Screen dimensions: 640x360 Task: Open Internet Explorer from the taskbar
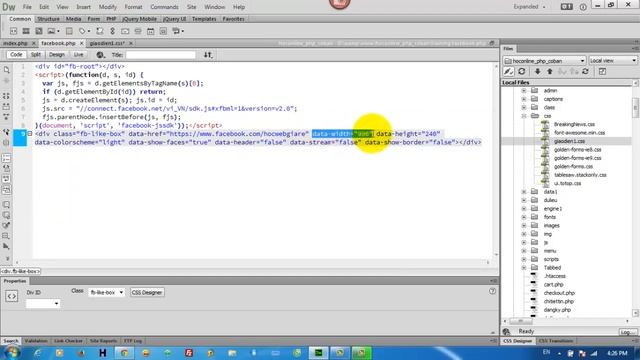[38, 353]
